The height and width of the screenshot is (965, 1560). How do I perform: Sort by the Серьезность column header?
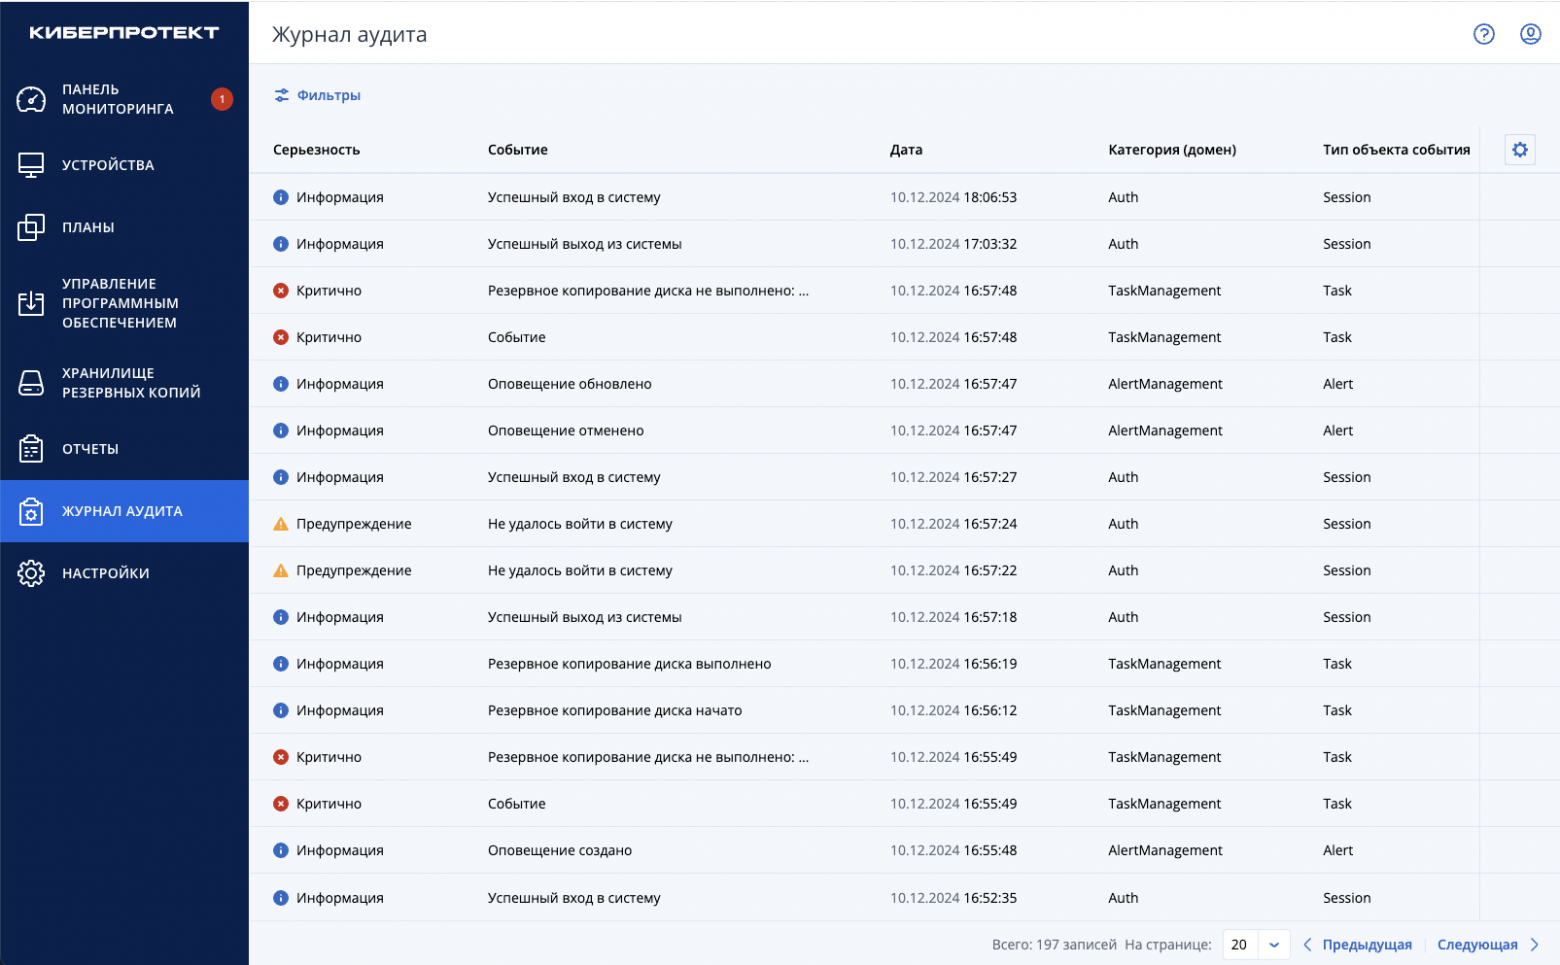pos(316,150)
